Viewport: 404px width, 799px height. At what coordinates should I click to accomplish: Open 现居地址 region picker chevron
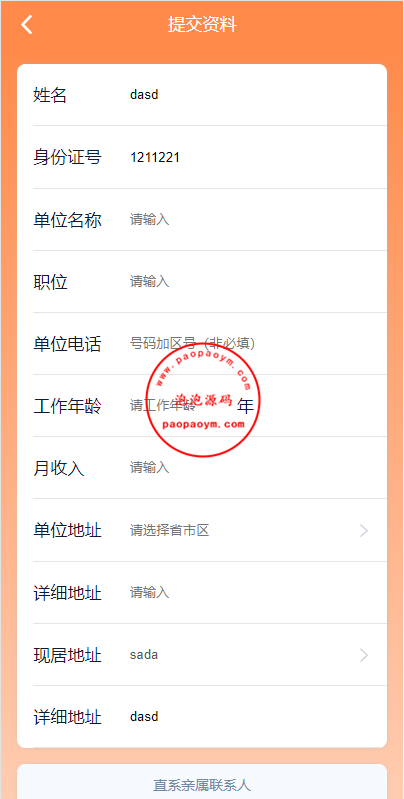point(364,655)
